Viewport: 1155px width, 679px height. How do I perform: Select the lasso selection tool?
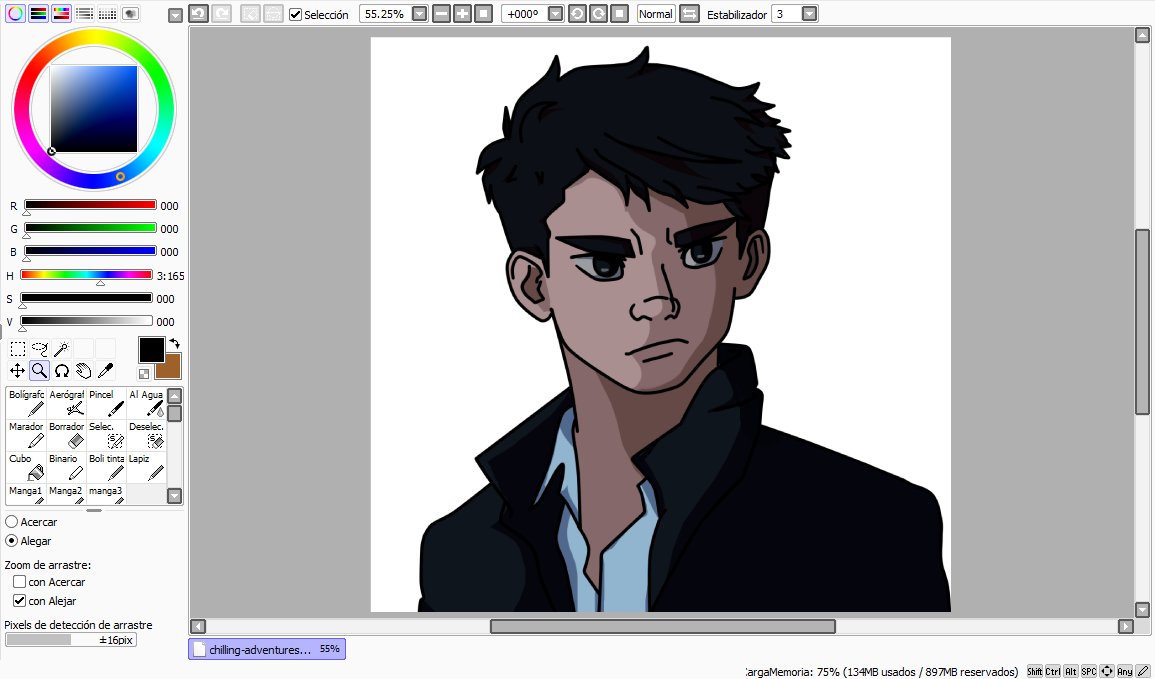40,348
